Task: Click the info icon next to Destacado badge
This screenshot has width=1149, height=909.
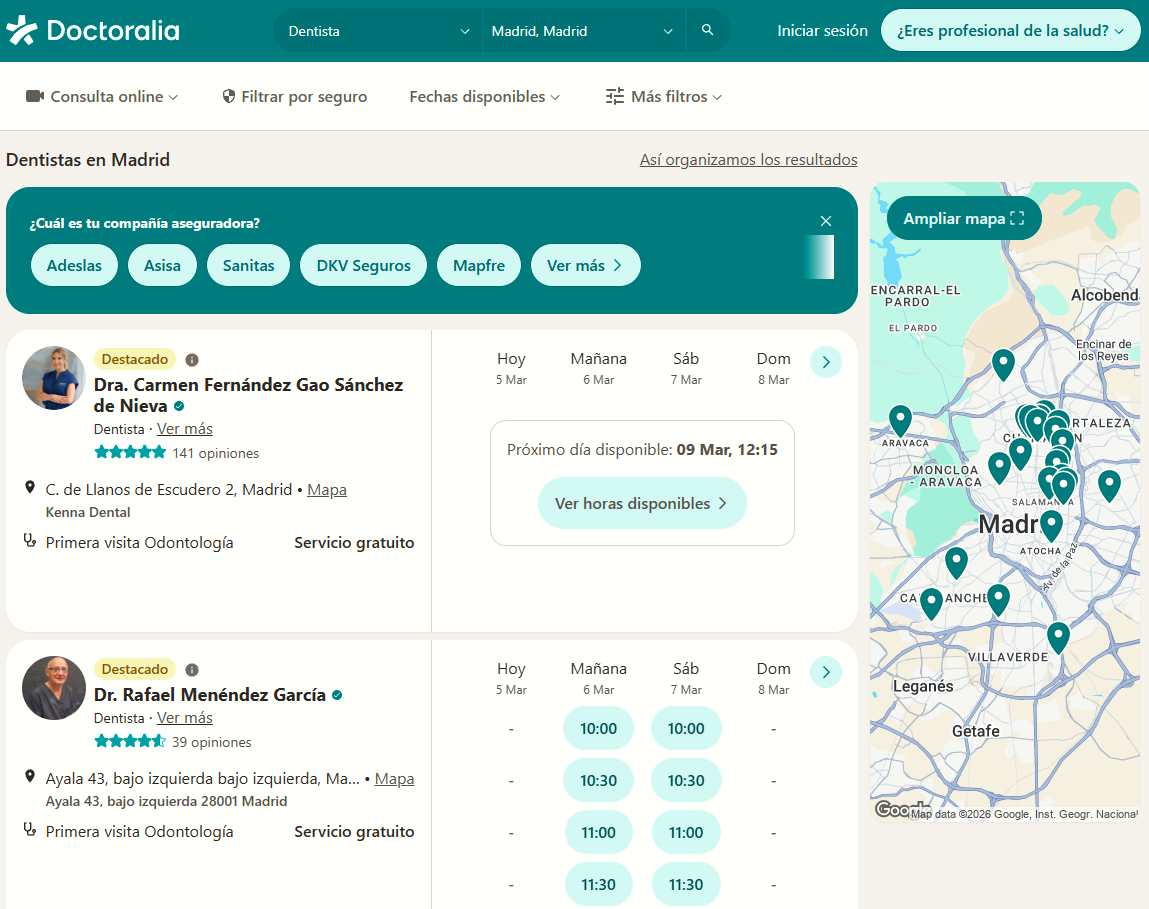Action: pos(191,359)
